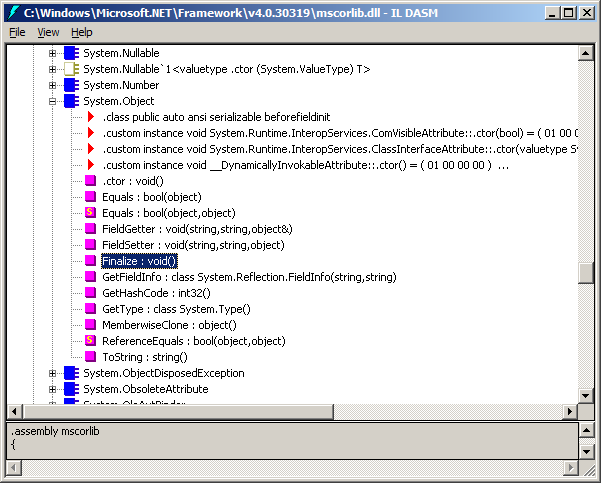601x483 pixels.
Task: Click the GetType method icon
Action: point(90,309)
